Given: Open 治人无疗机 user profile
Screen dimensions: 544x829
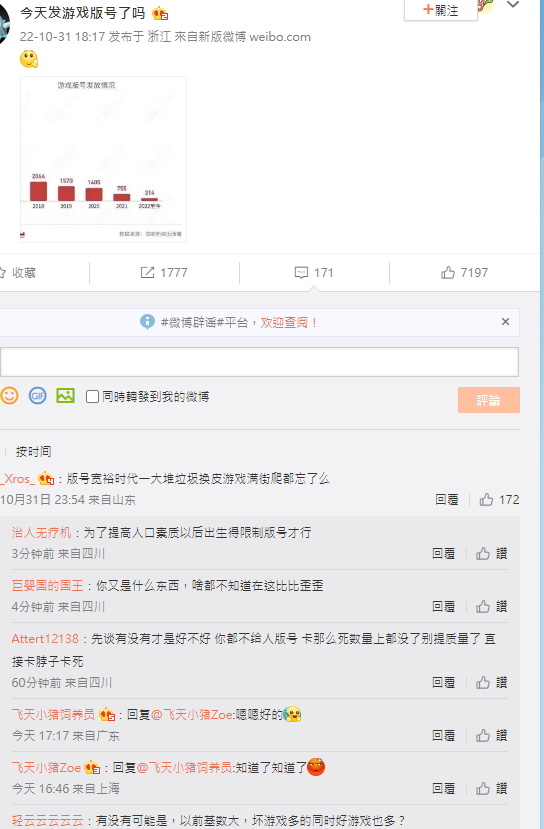Looking at the screenshot, I should (41, 532).
